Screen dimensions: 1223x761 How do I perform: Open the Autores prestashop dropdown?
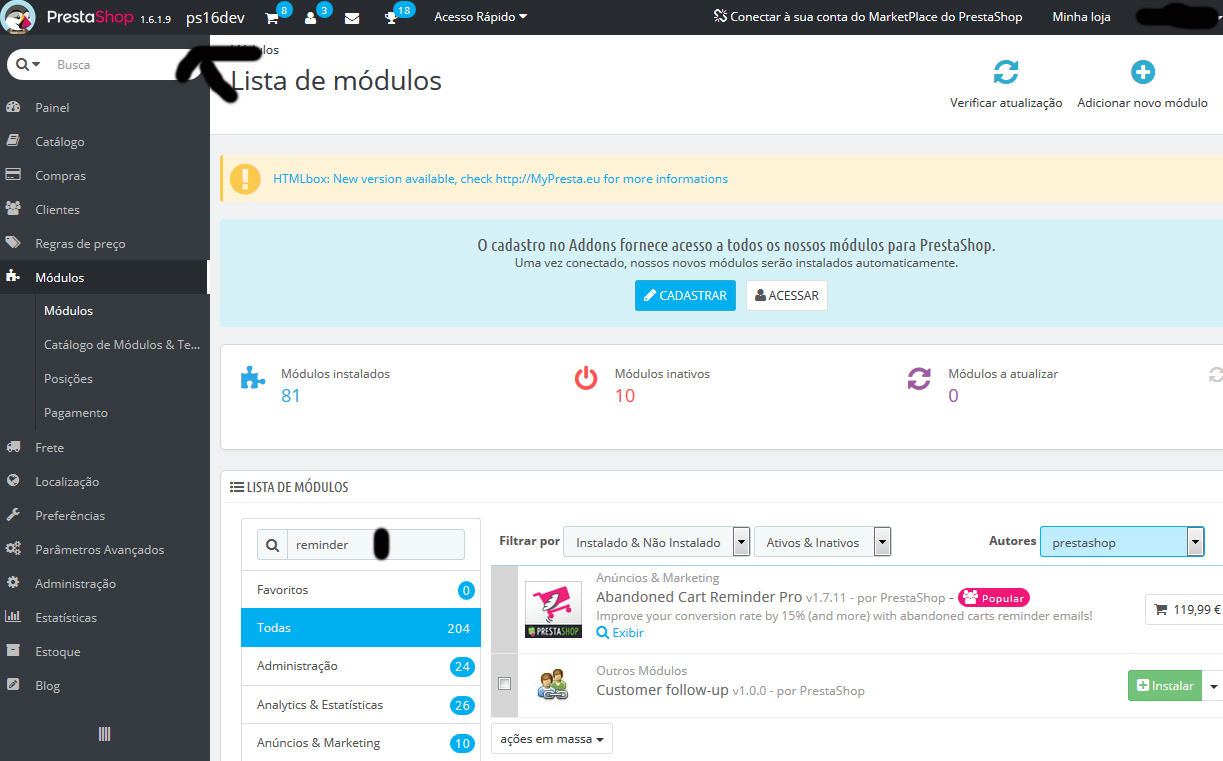pyautogui.click(x=1122, y=542)
